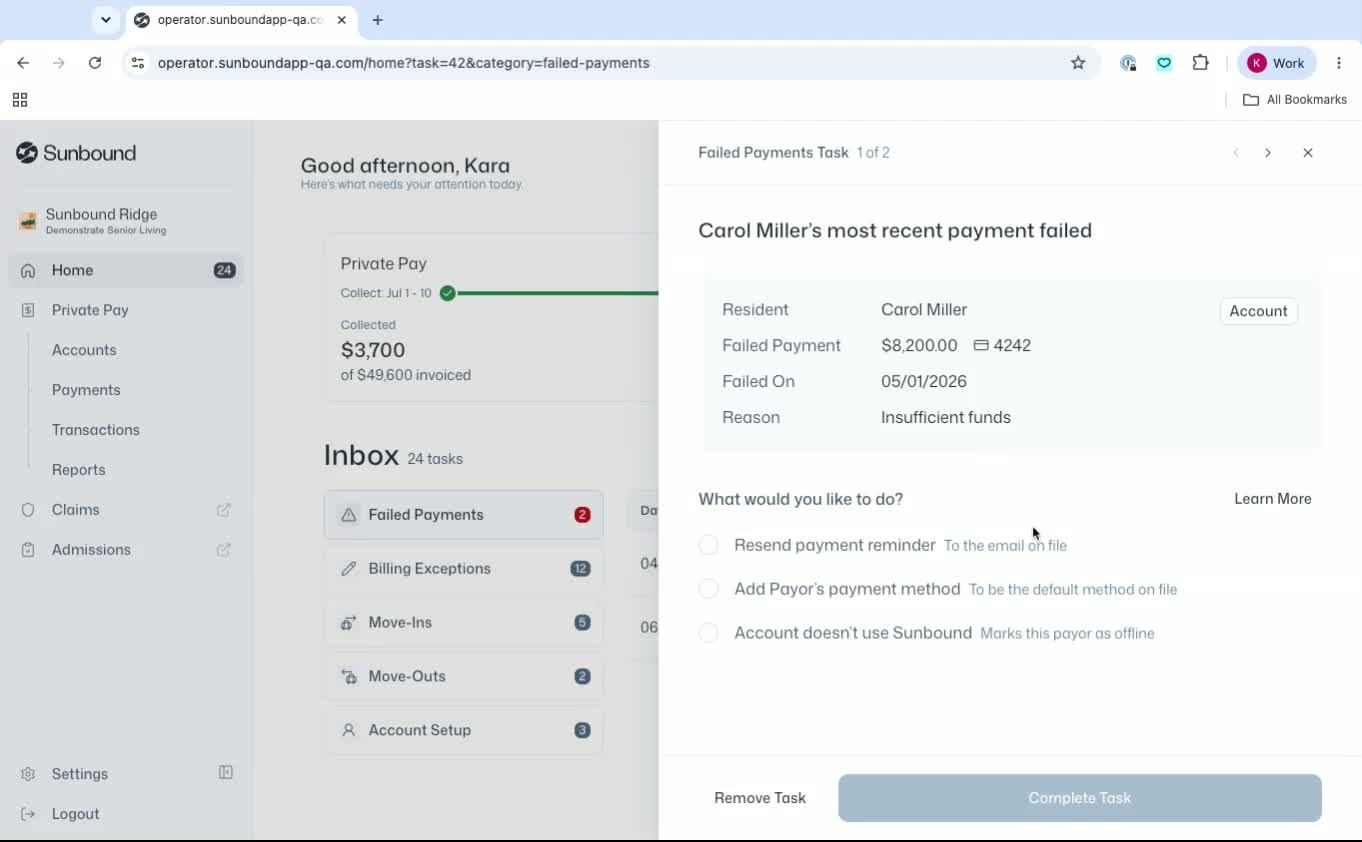
Task: Open Billing Exceptions inbox category
Action: pyautogui.click(x=464, y=569)
